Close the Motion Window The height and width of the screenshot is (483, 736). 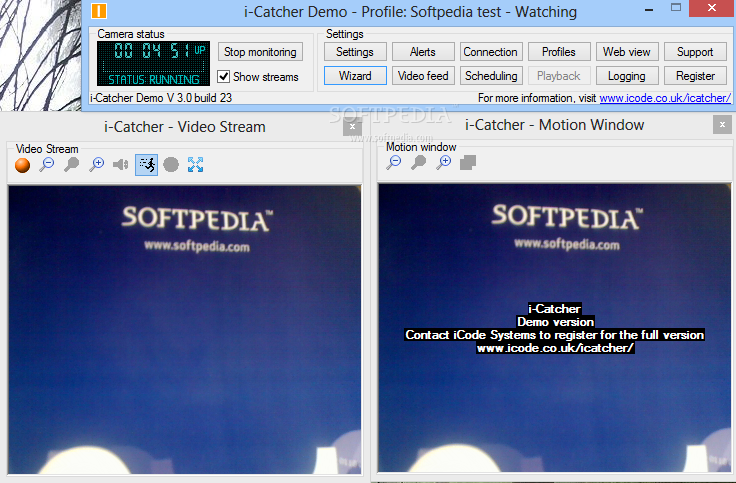722,125
